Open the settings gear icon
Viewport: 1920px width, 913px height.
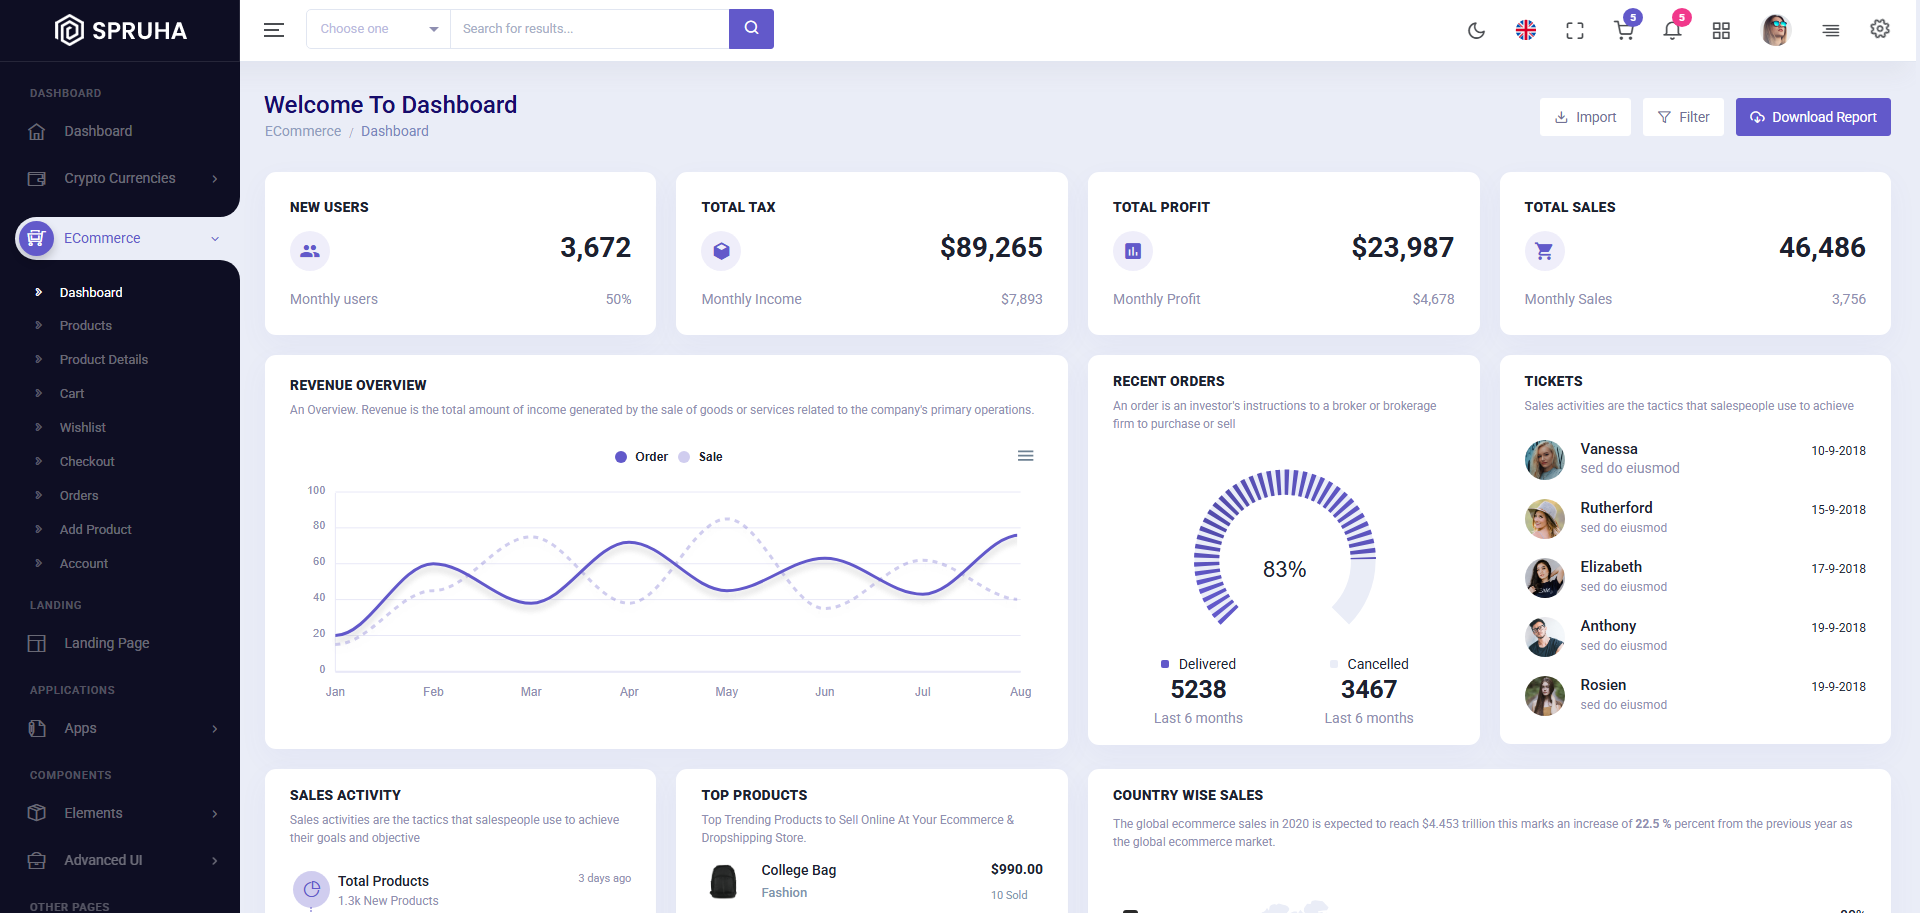[x=1880, y=29]
